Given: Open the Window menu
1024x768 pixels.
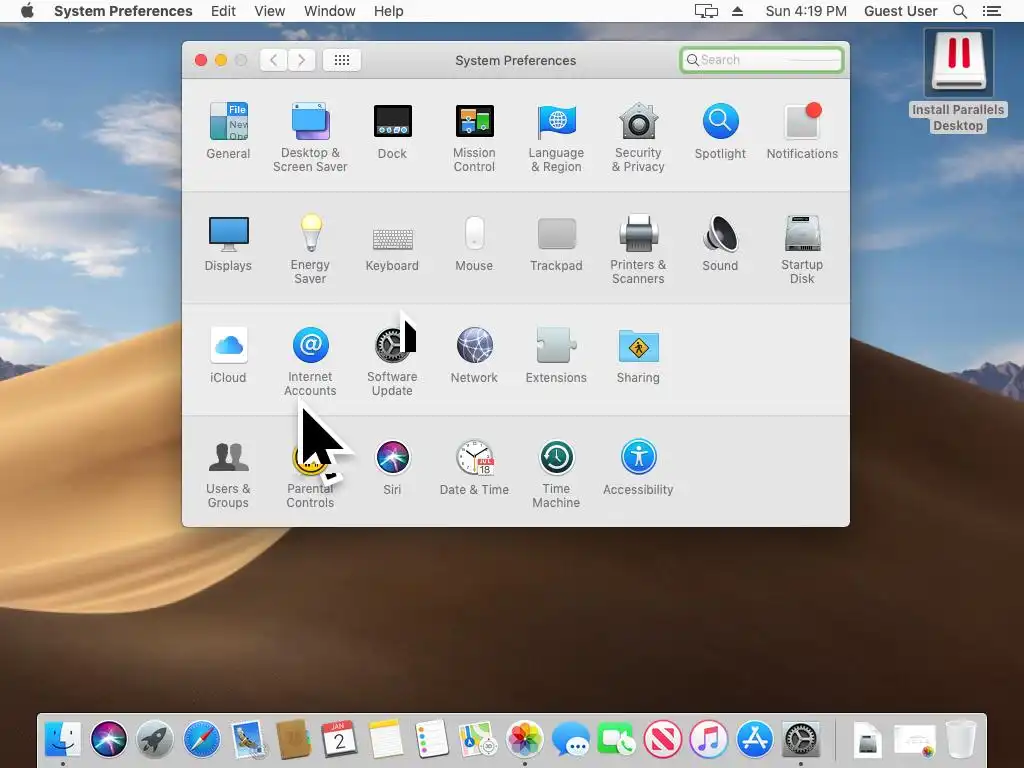Looking at the screenshot, I should (330, 11).
